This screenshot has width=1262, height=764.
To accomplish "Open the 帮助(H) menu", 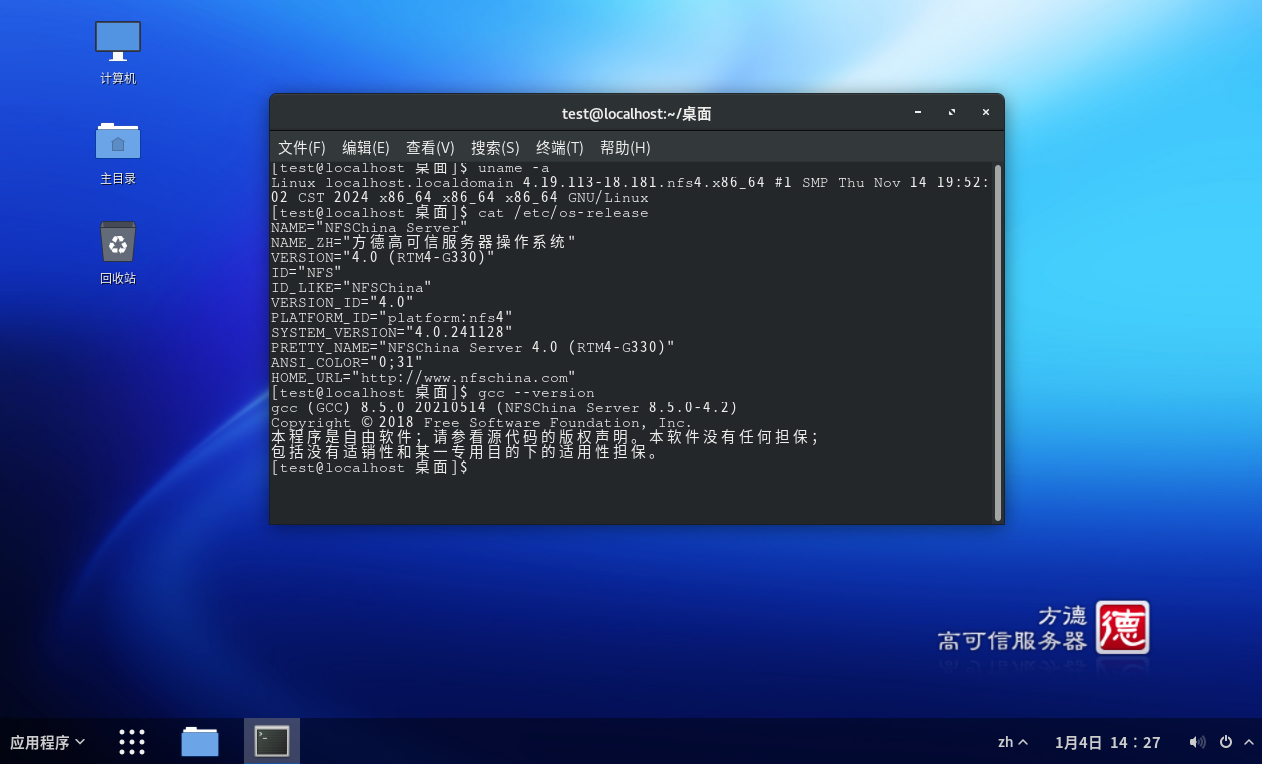I will (625, 147).
